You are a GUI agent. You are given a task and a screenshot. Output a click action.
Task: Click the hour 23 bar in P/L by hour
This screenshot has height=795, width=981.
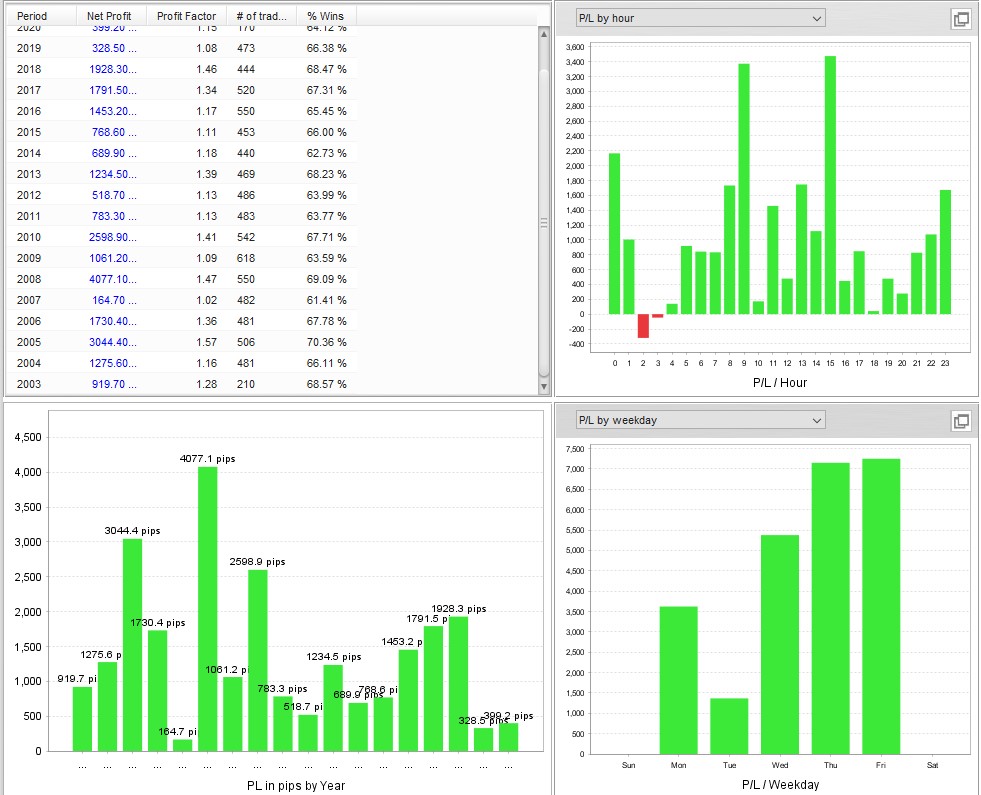tap(945, 252)
